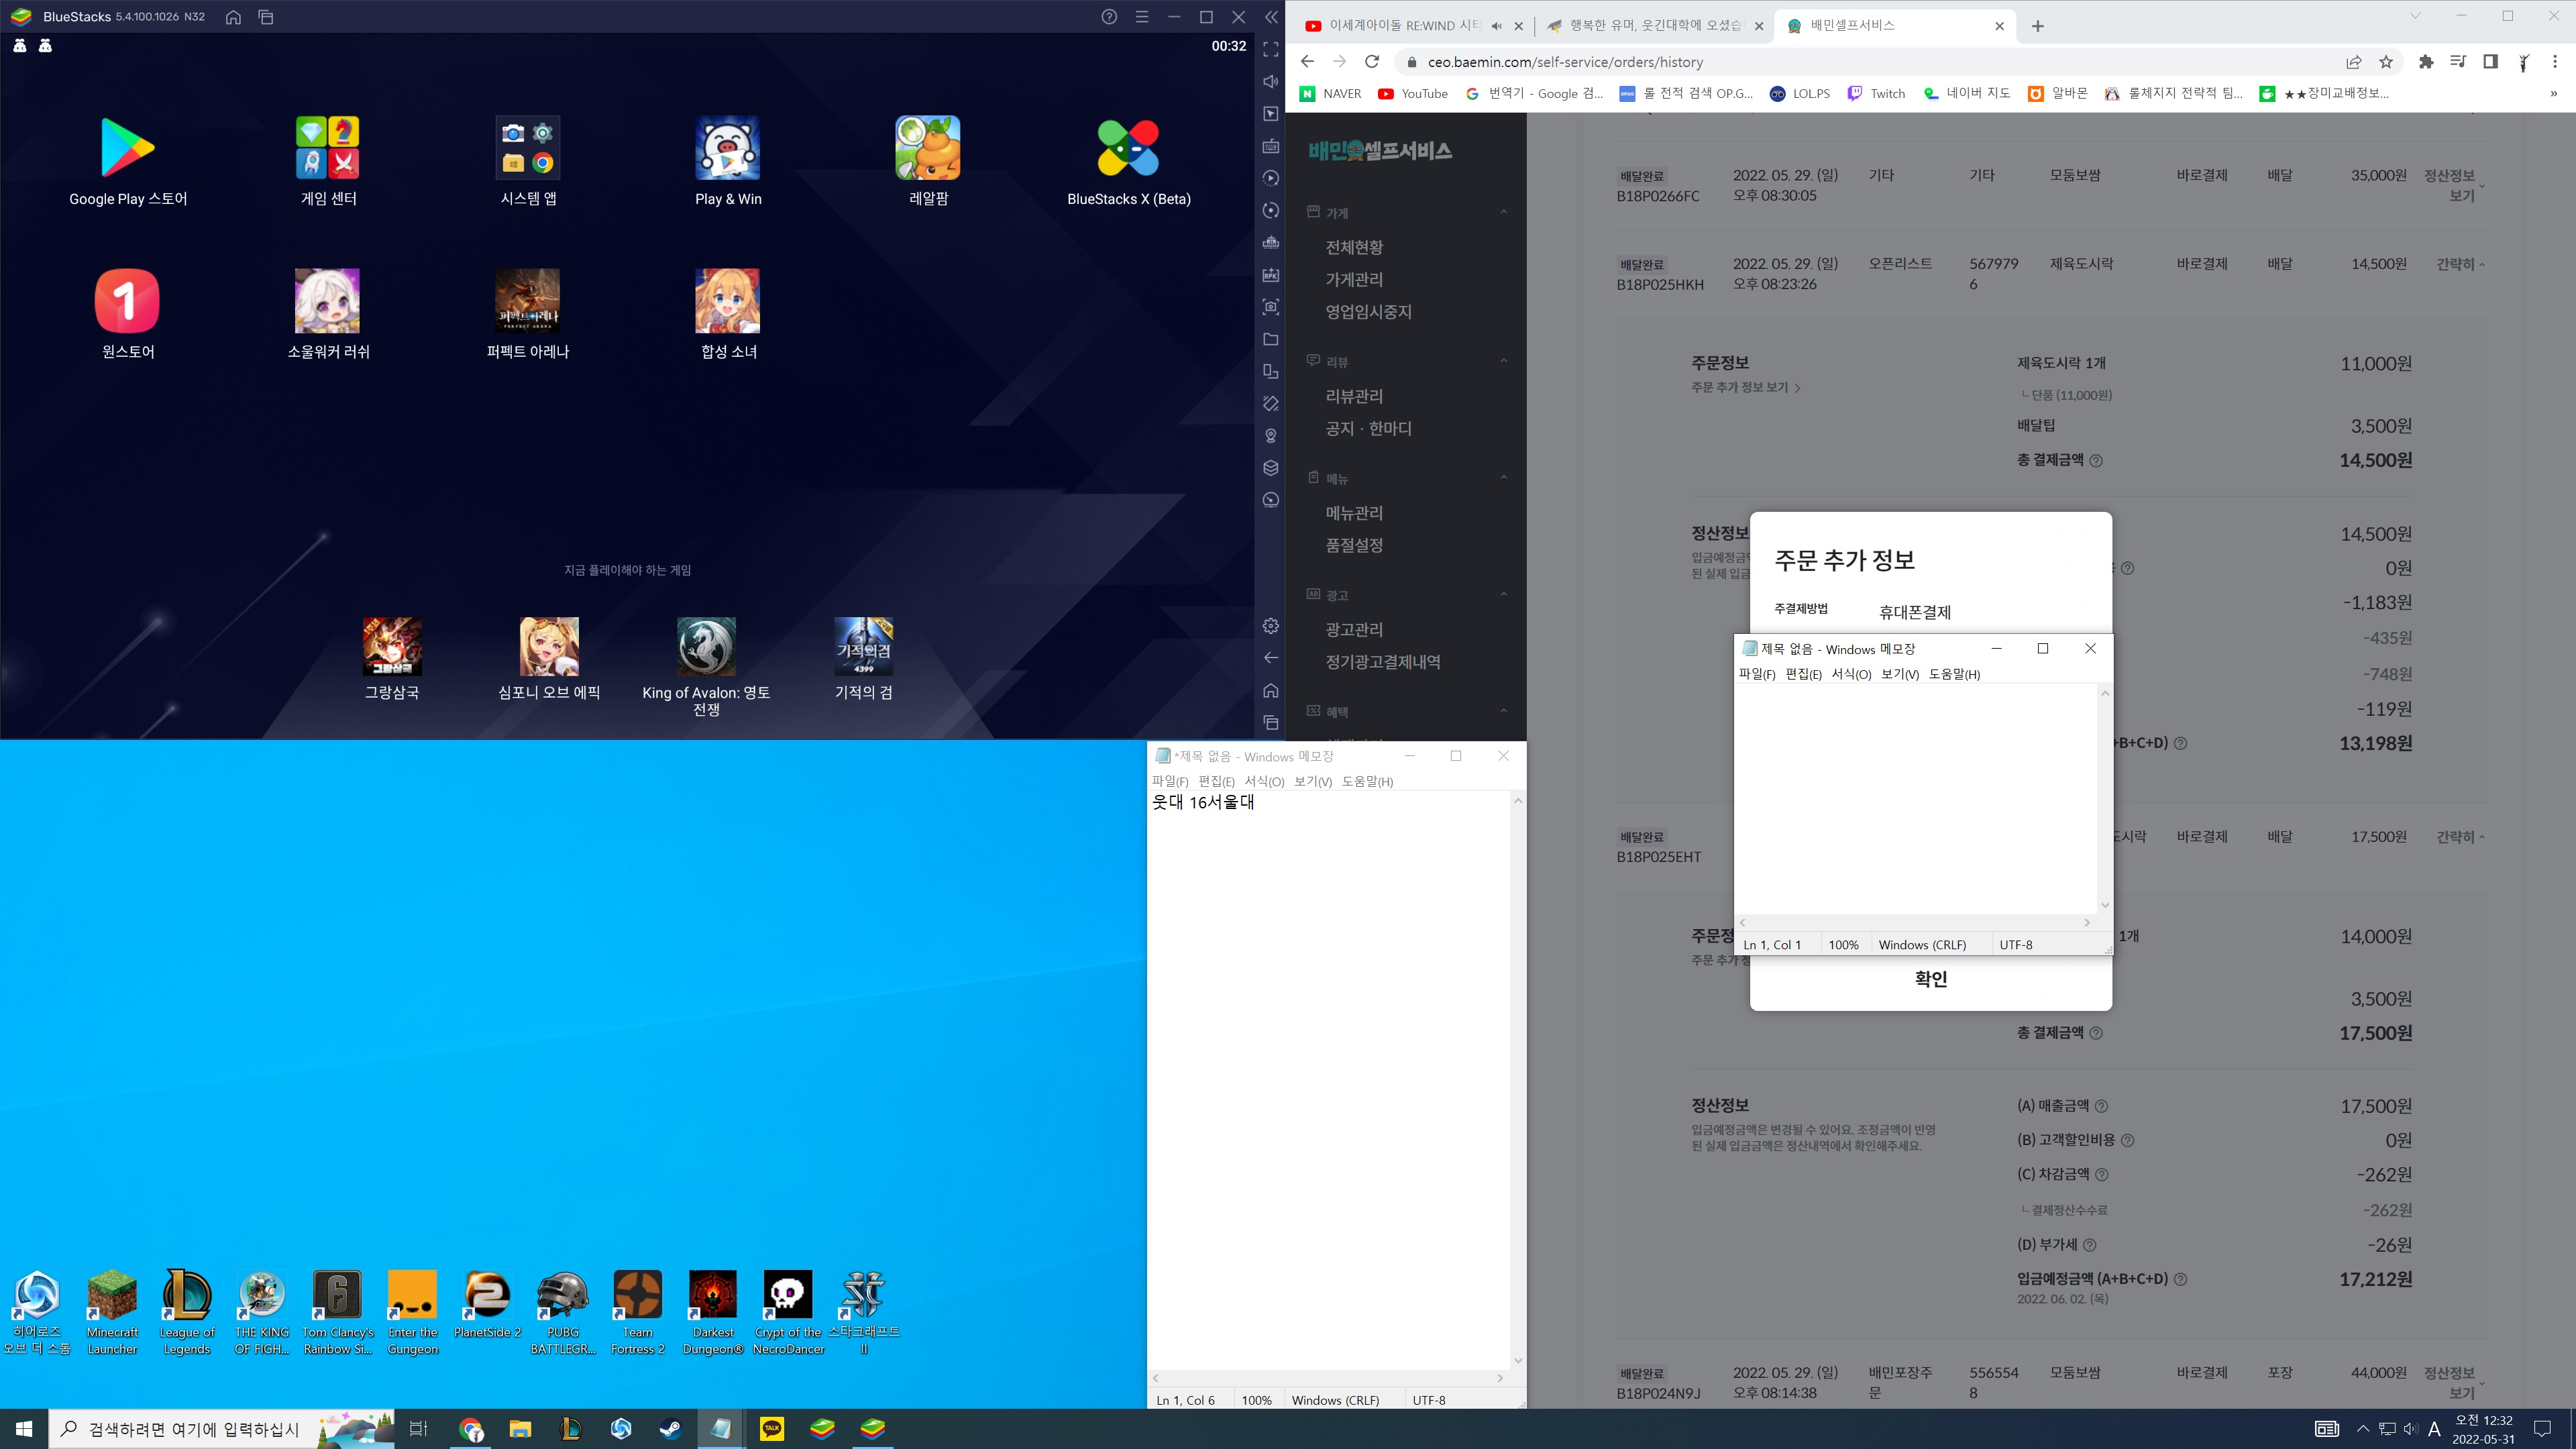The width and height of the screenshot is (2576, 1449).
Task: Click BlueStacks fullscreen icon in sidebar
Action: tap(1271, 49)
